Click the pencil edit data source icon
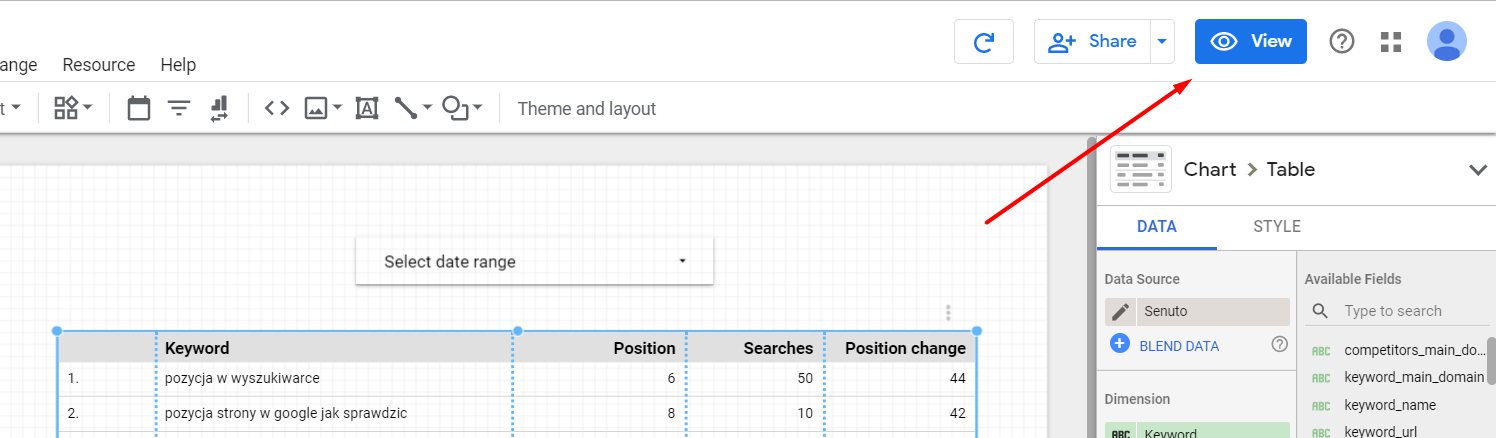 pos(1121,311)
